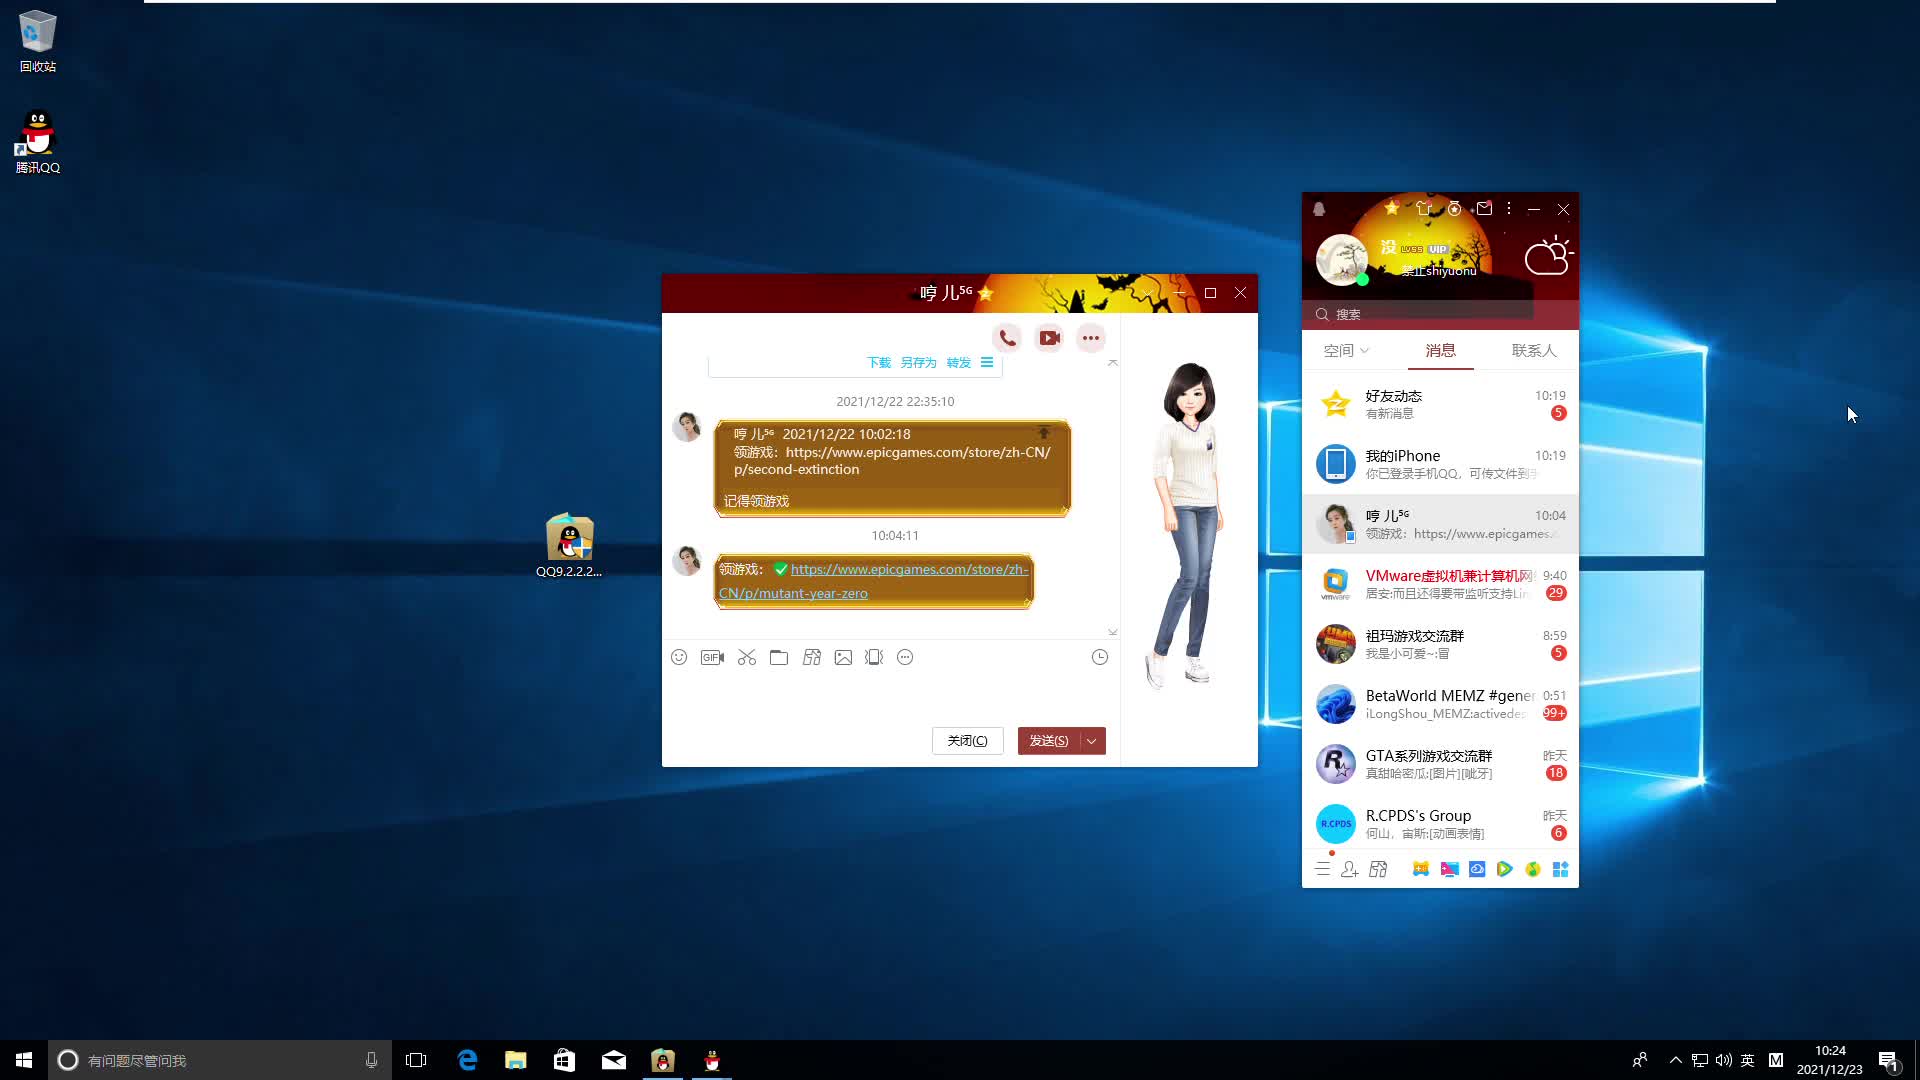Image resolution: width=1920 pixels, height=1080 pixels.
Task: Open the main menu at panel bottom
Action: click(x=1322, y=869)
